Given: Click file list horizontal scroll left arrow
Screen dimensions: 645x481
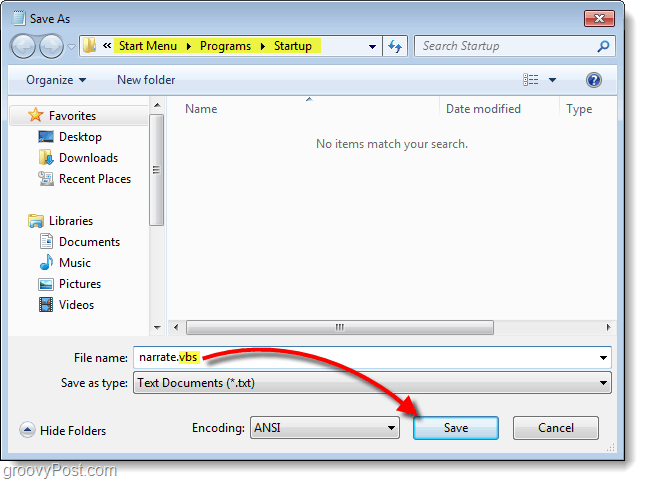Looking at the screenshot, I should click(x=176, y=328).
